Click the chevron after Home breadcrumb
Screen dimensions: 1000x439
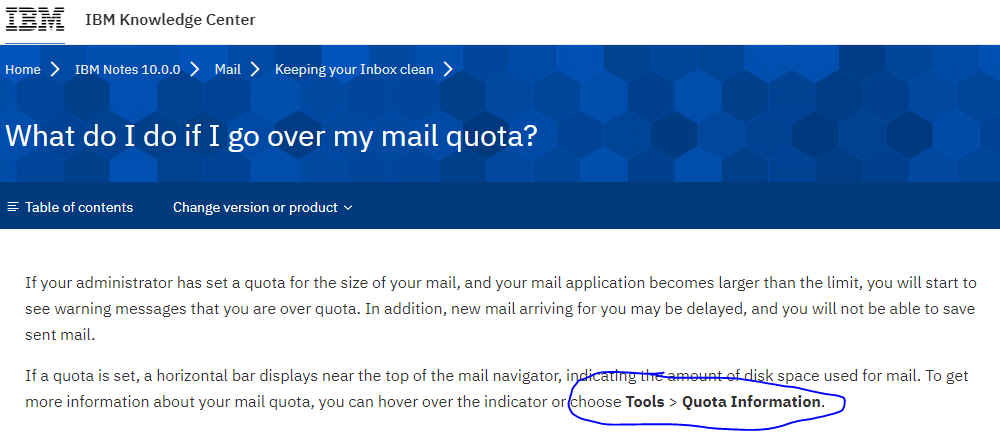tap(55, 70)
